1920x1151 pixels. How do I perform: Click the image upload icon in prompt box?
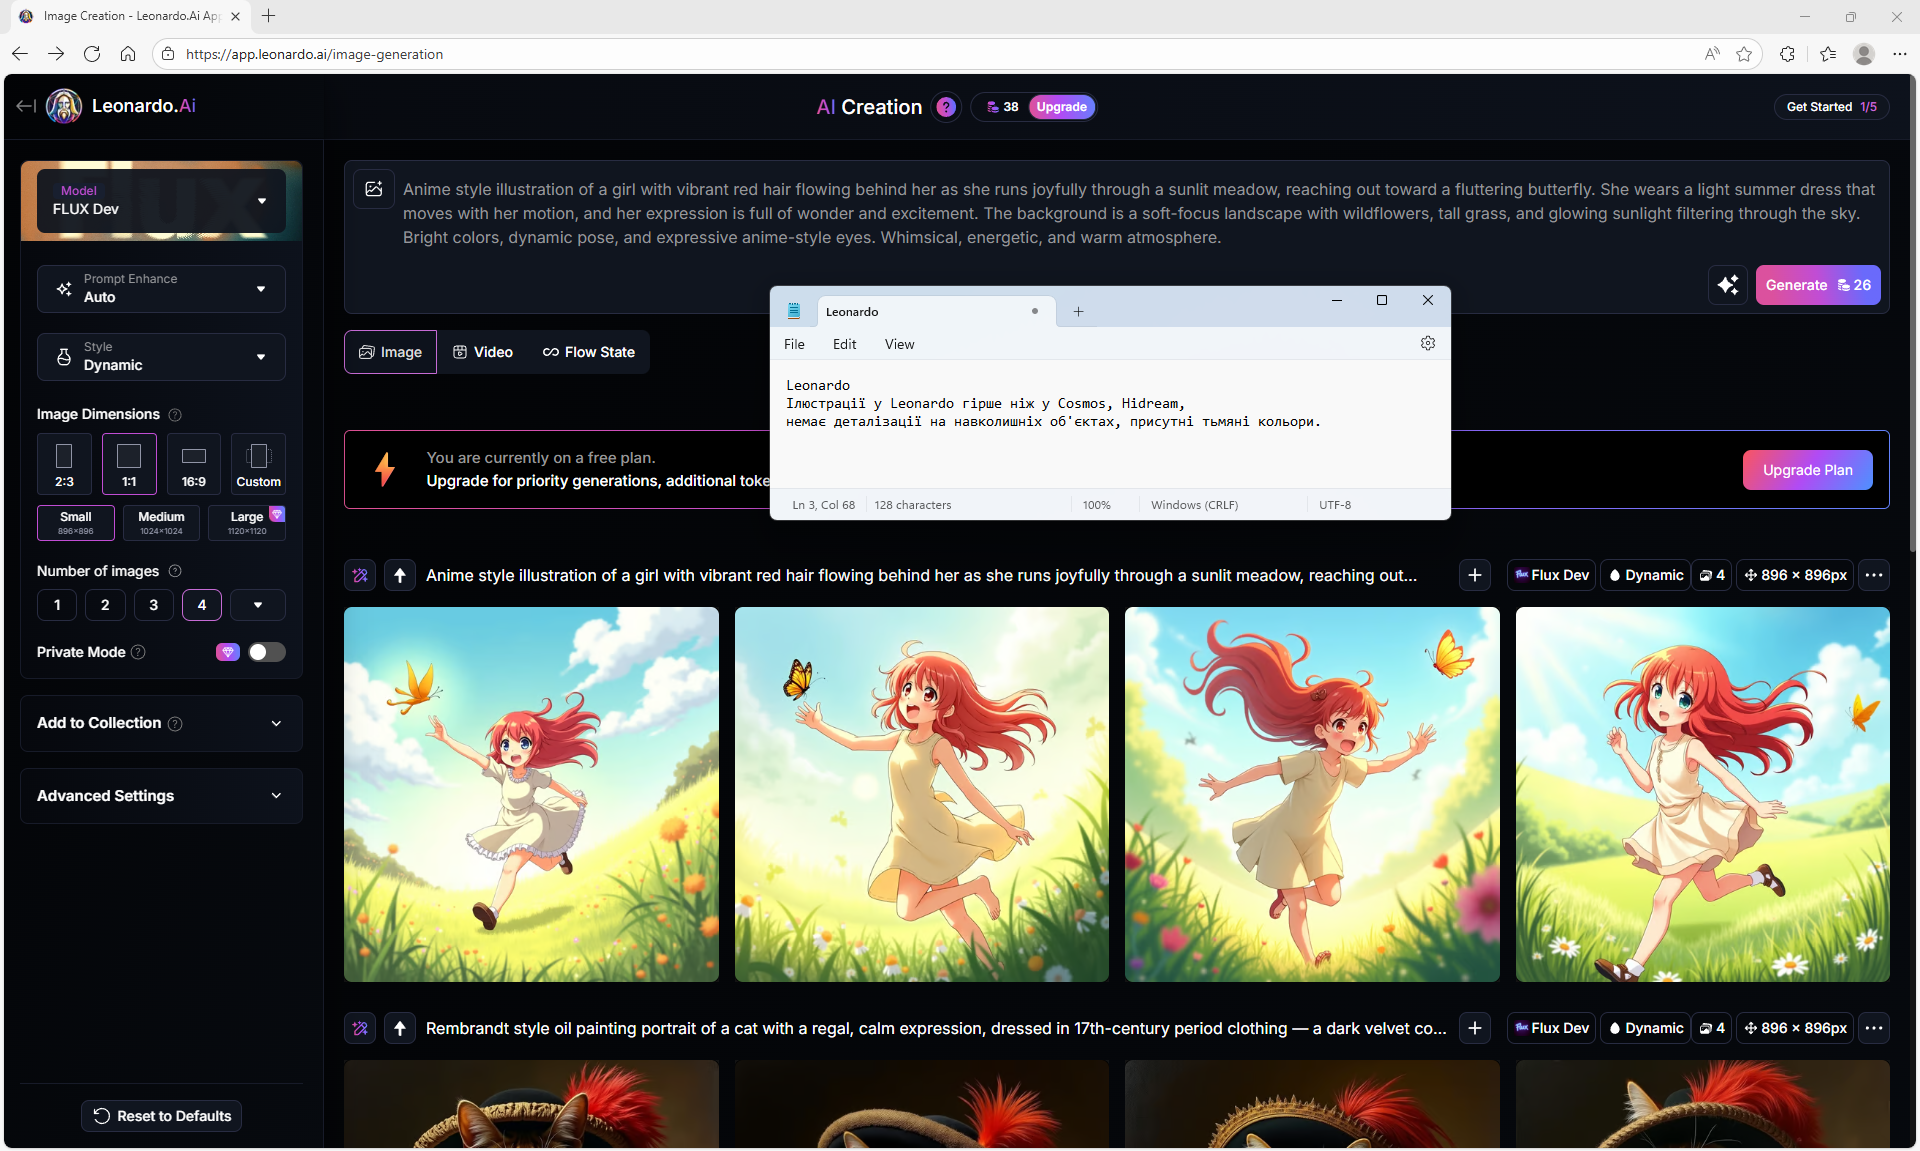374,189
